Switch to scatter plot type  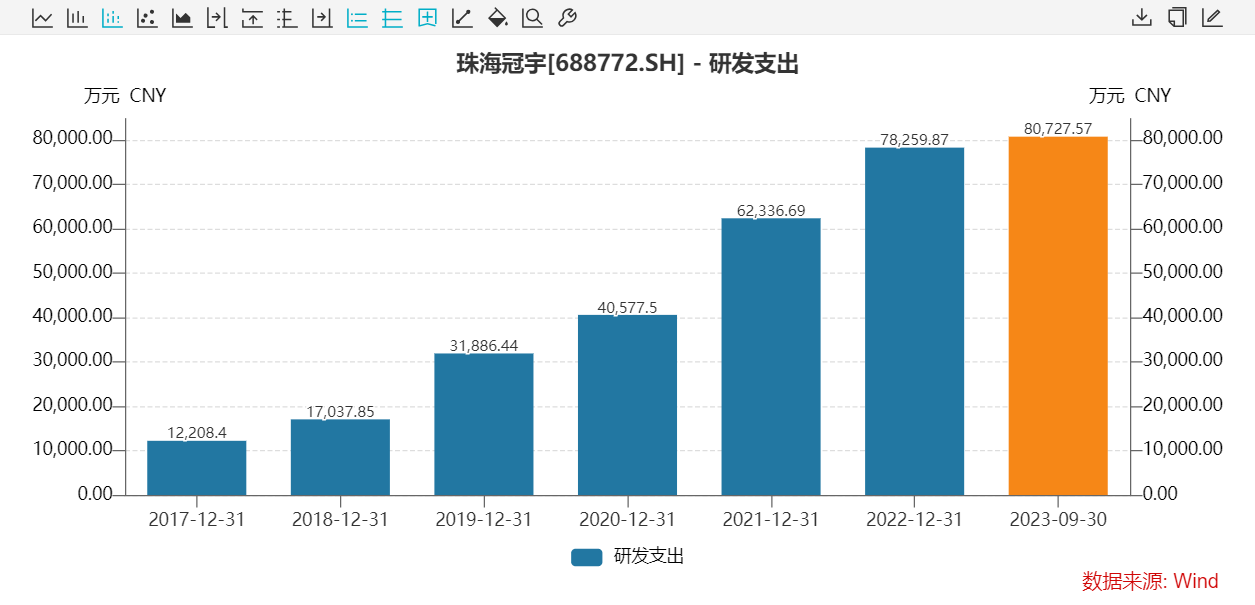[x=147, y=18]
